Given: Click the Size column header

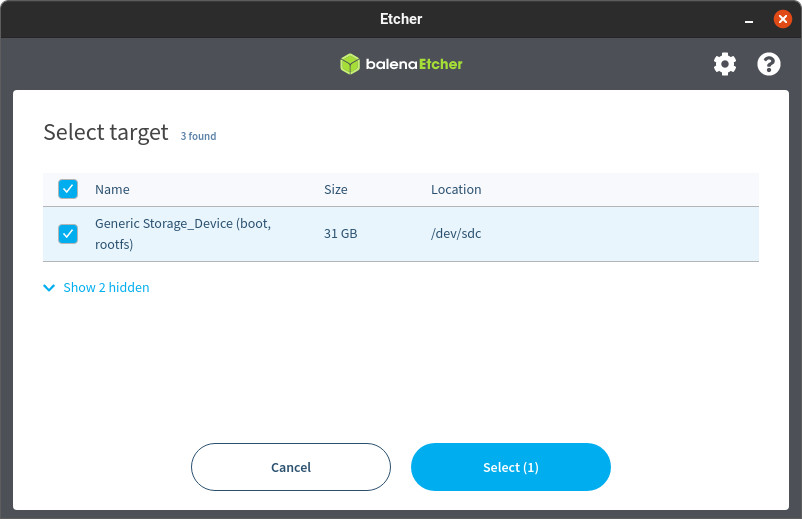Looking at the screenshot, I should (335, 189).
